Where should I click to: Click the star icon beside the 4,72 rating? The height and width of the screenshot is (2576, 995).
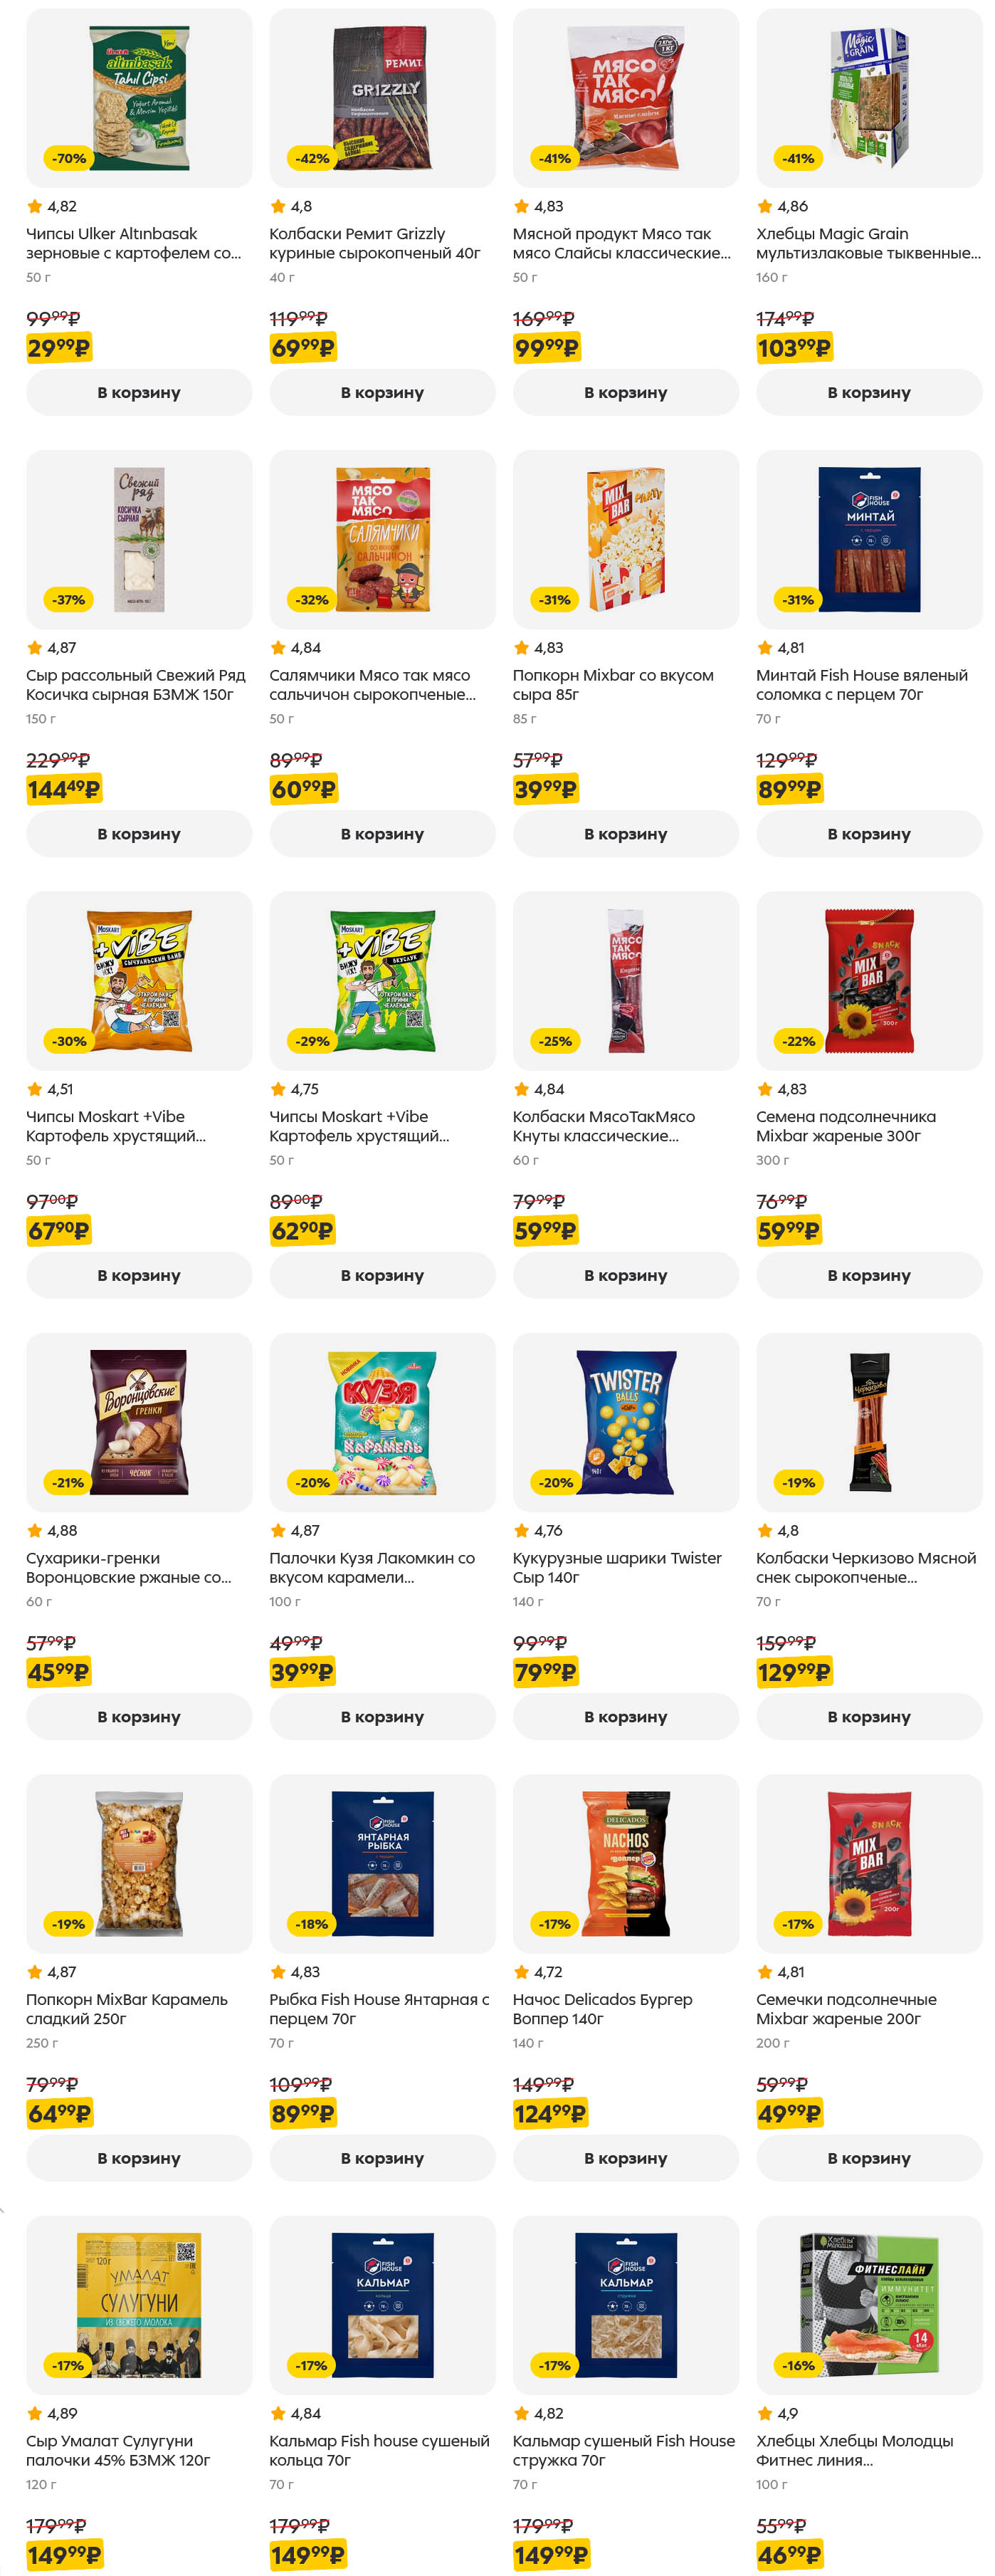(521, 1972)
